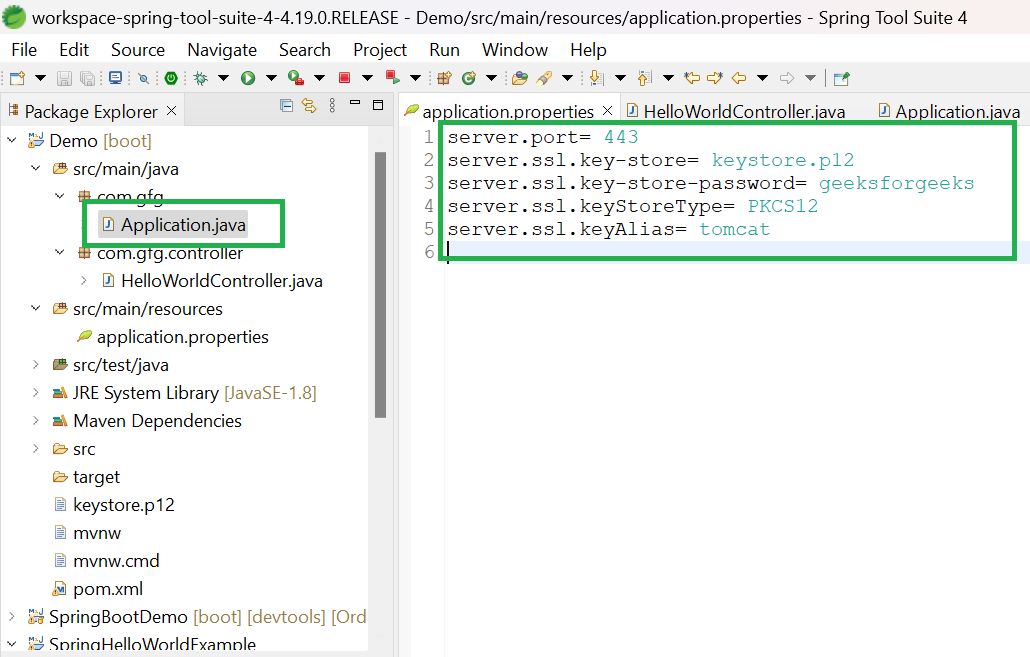Launch Debug with the bug icon
The height and width of the screenshot is (657, 1030).
201,78
